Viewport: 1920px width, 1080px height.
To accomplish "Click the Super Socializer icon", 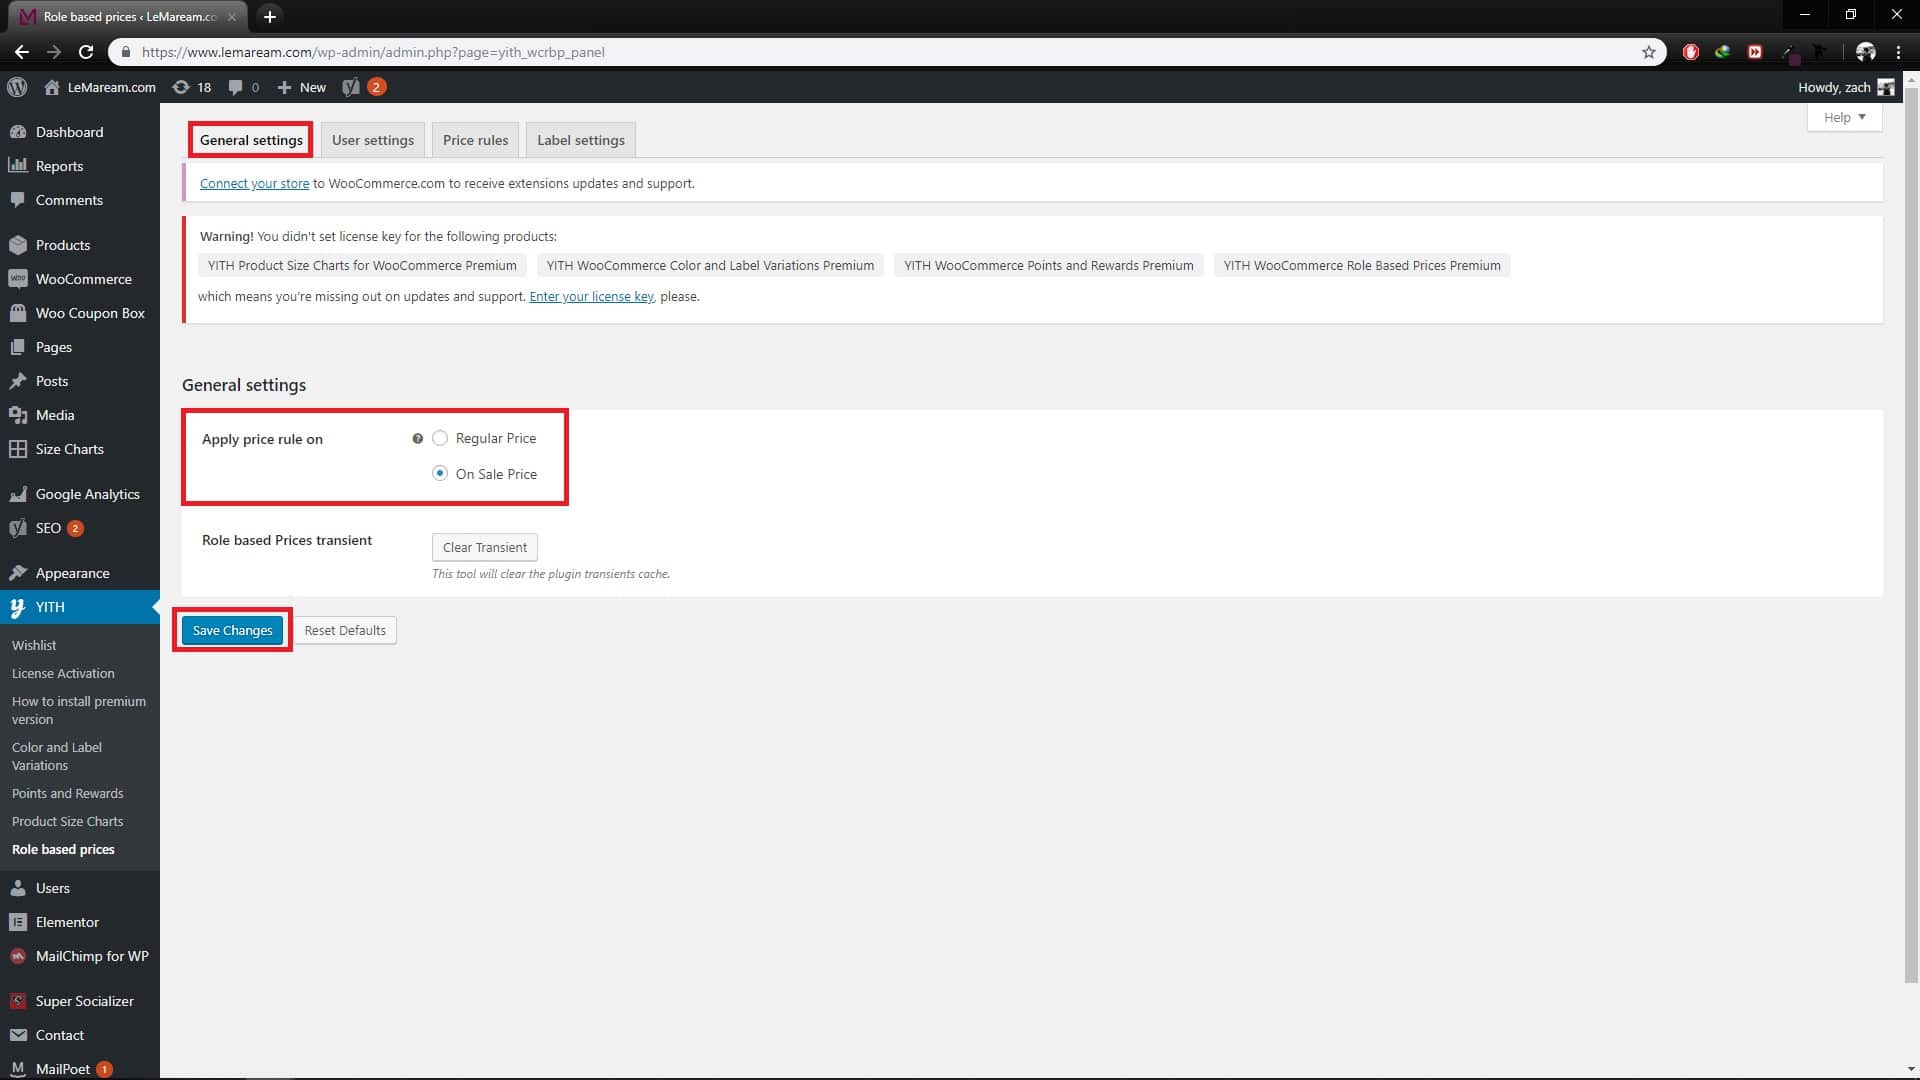I will 18,1001.
